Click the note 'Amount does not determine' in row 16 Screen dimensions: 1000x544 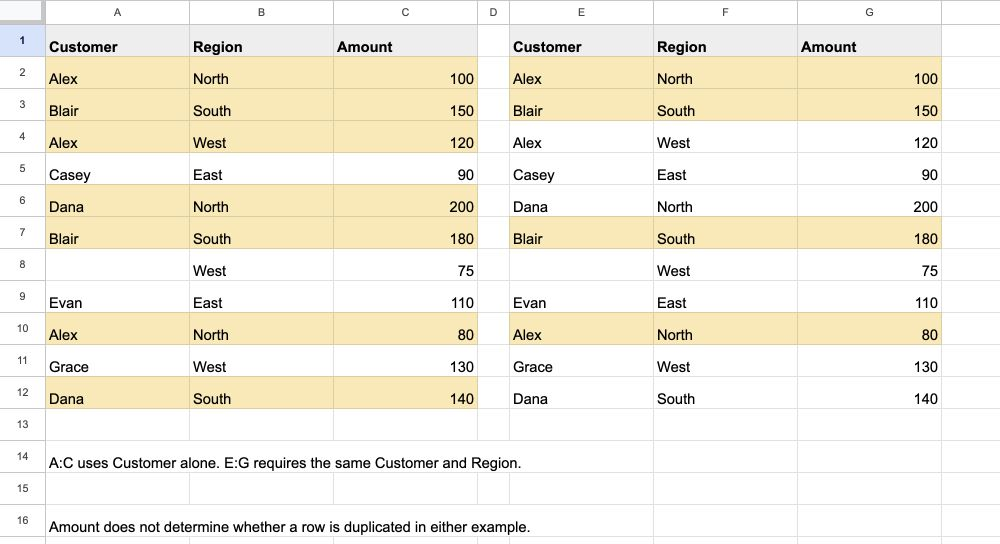pyautogui.click(x=290, y=527)
